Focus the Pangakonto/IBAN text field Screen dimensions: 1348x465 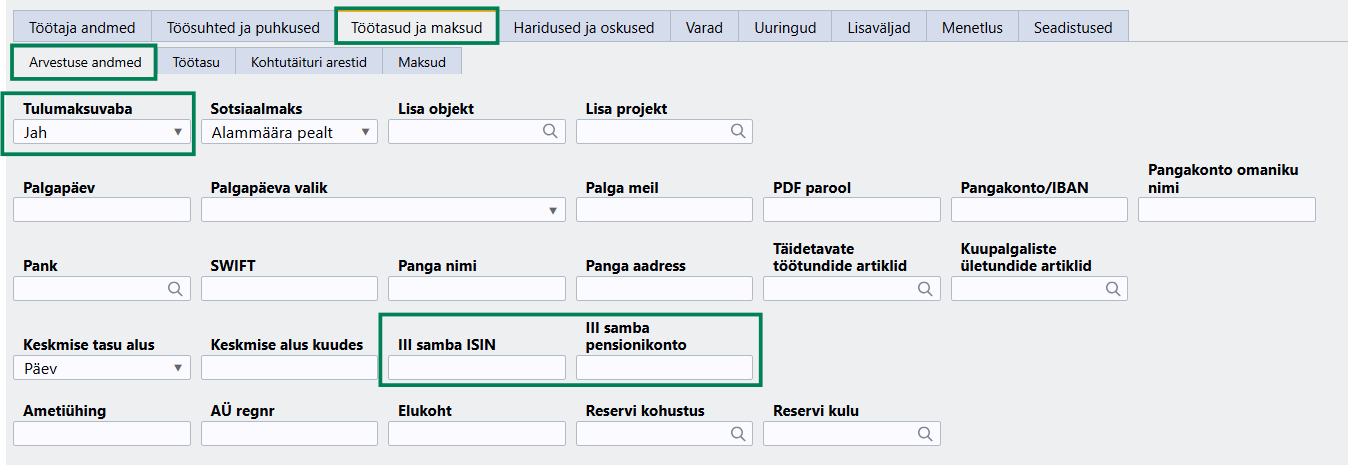(x=1039, y=210)
